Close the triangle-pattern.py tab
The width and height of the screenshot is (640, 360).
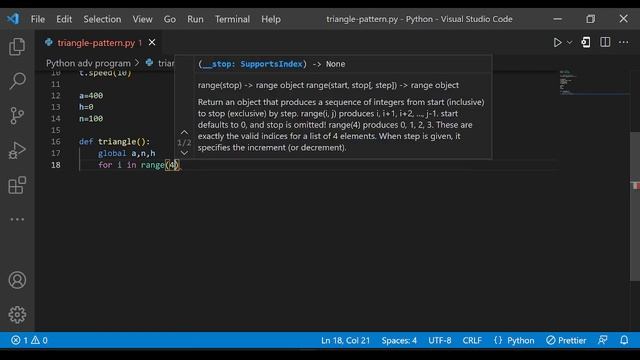pos(152,42)
